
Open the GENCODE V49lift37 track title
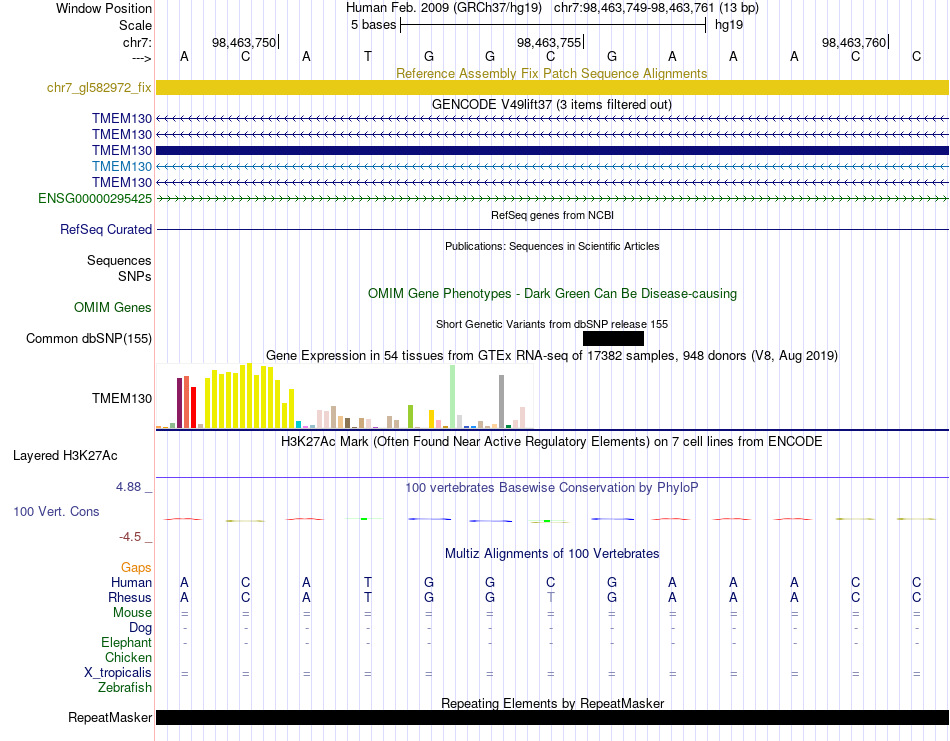point(551,104)
